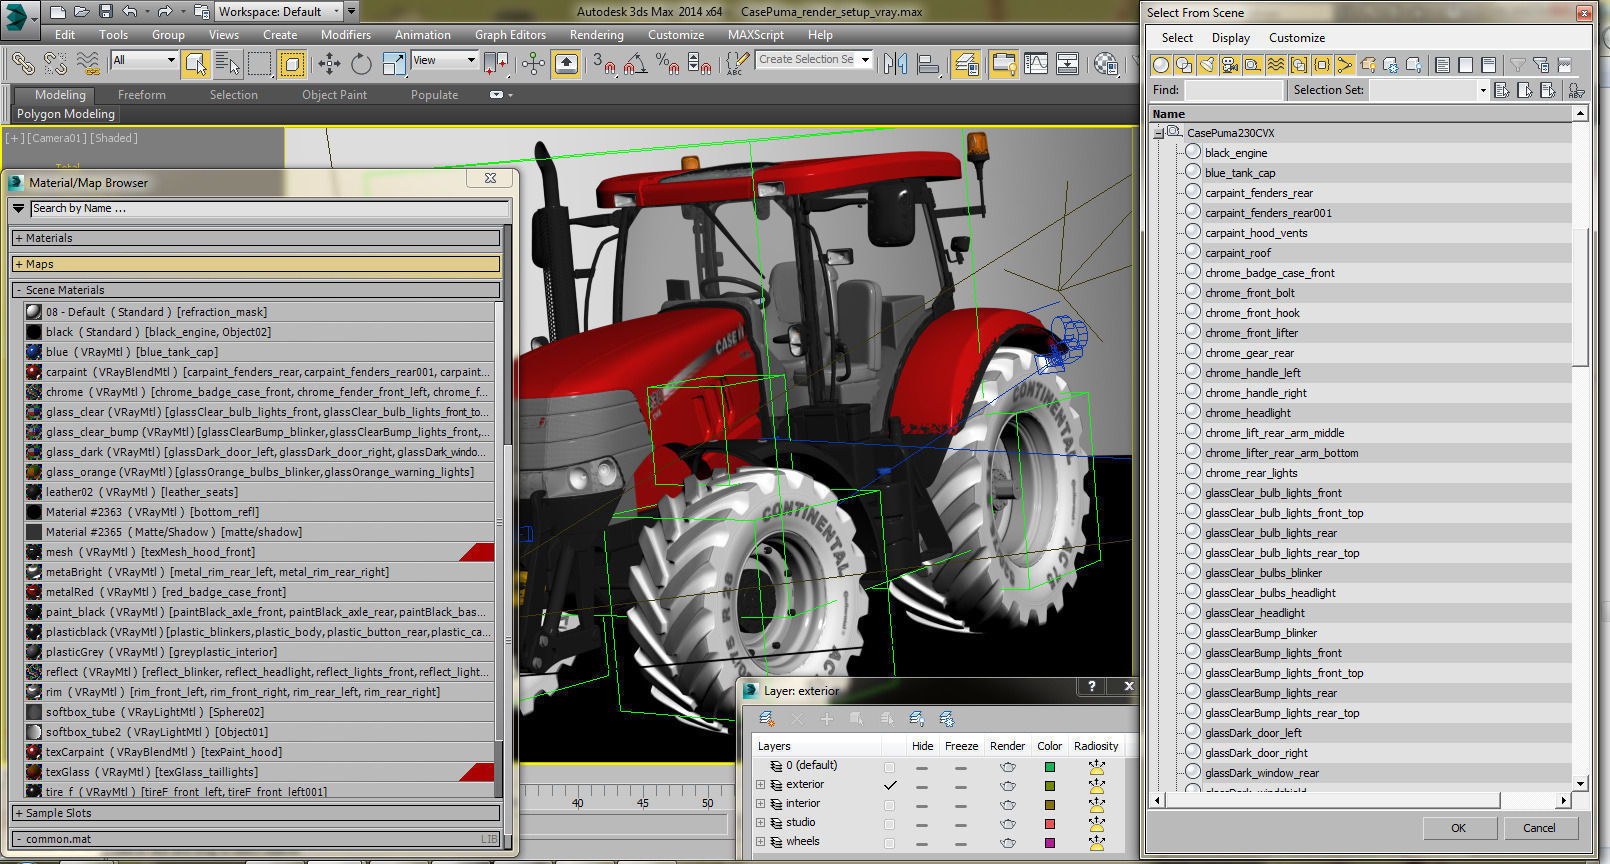
Task: Expand the Maps group in the browser
Action: [256, 264]
